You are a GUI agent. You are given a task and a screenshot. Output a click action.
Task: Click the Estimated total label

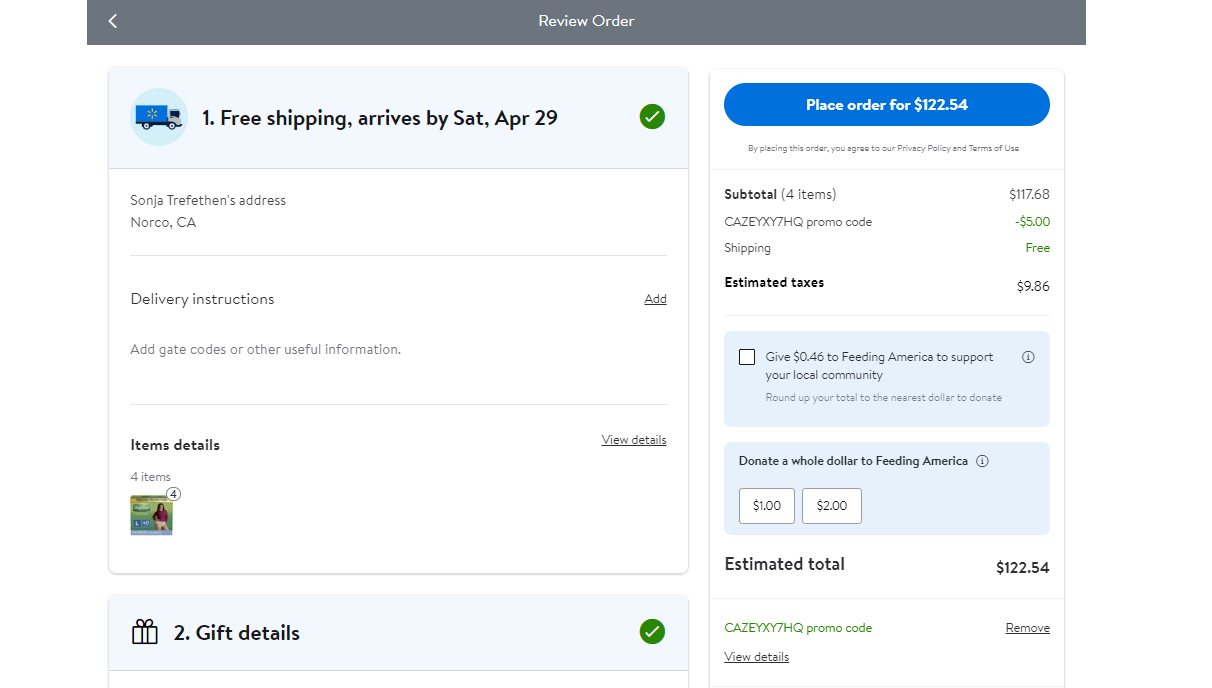784,564
